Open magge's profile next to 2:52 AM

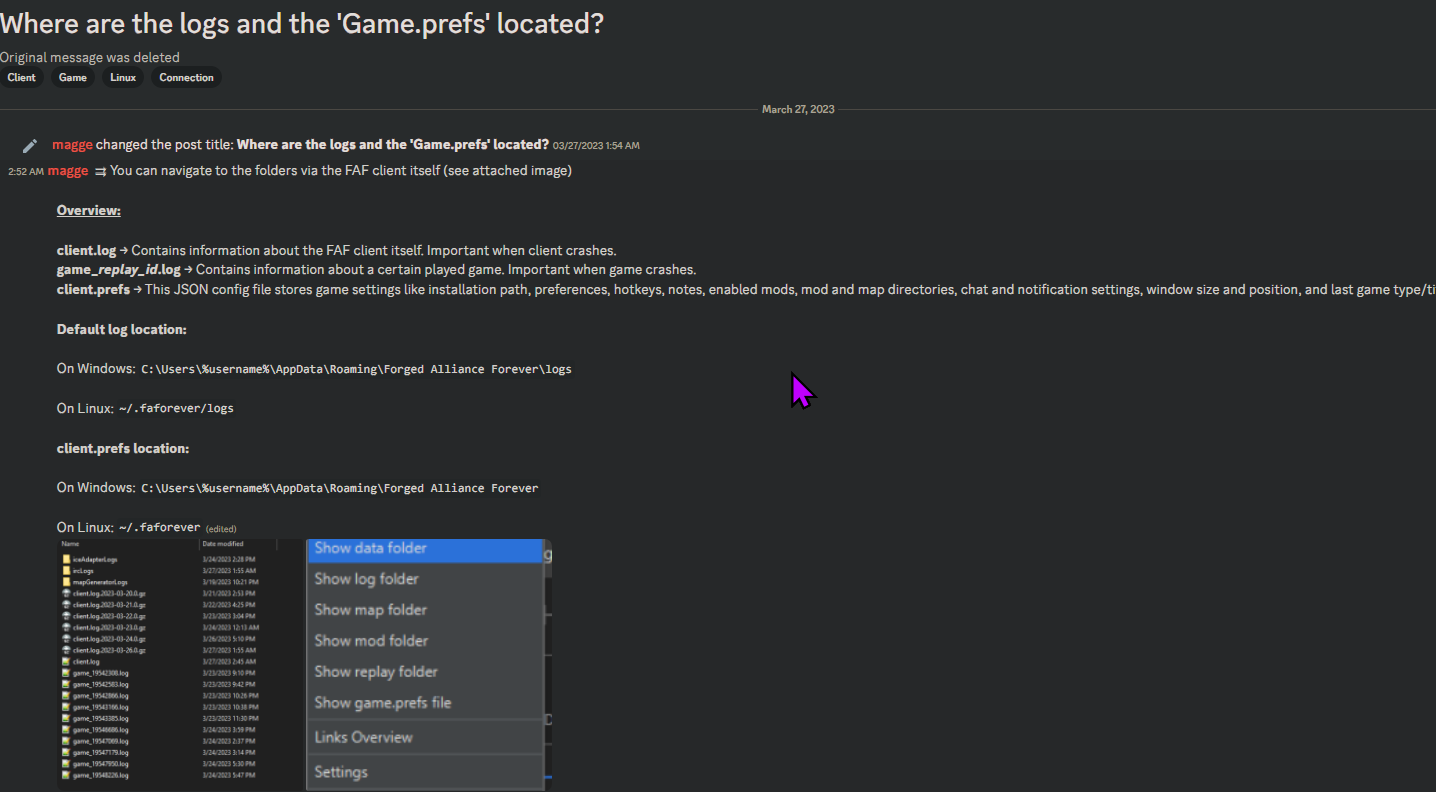point(68,170)
